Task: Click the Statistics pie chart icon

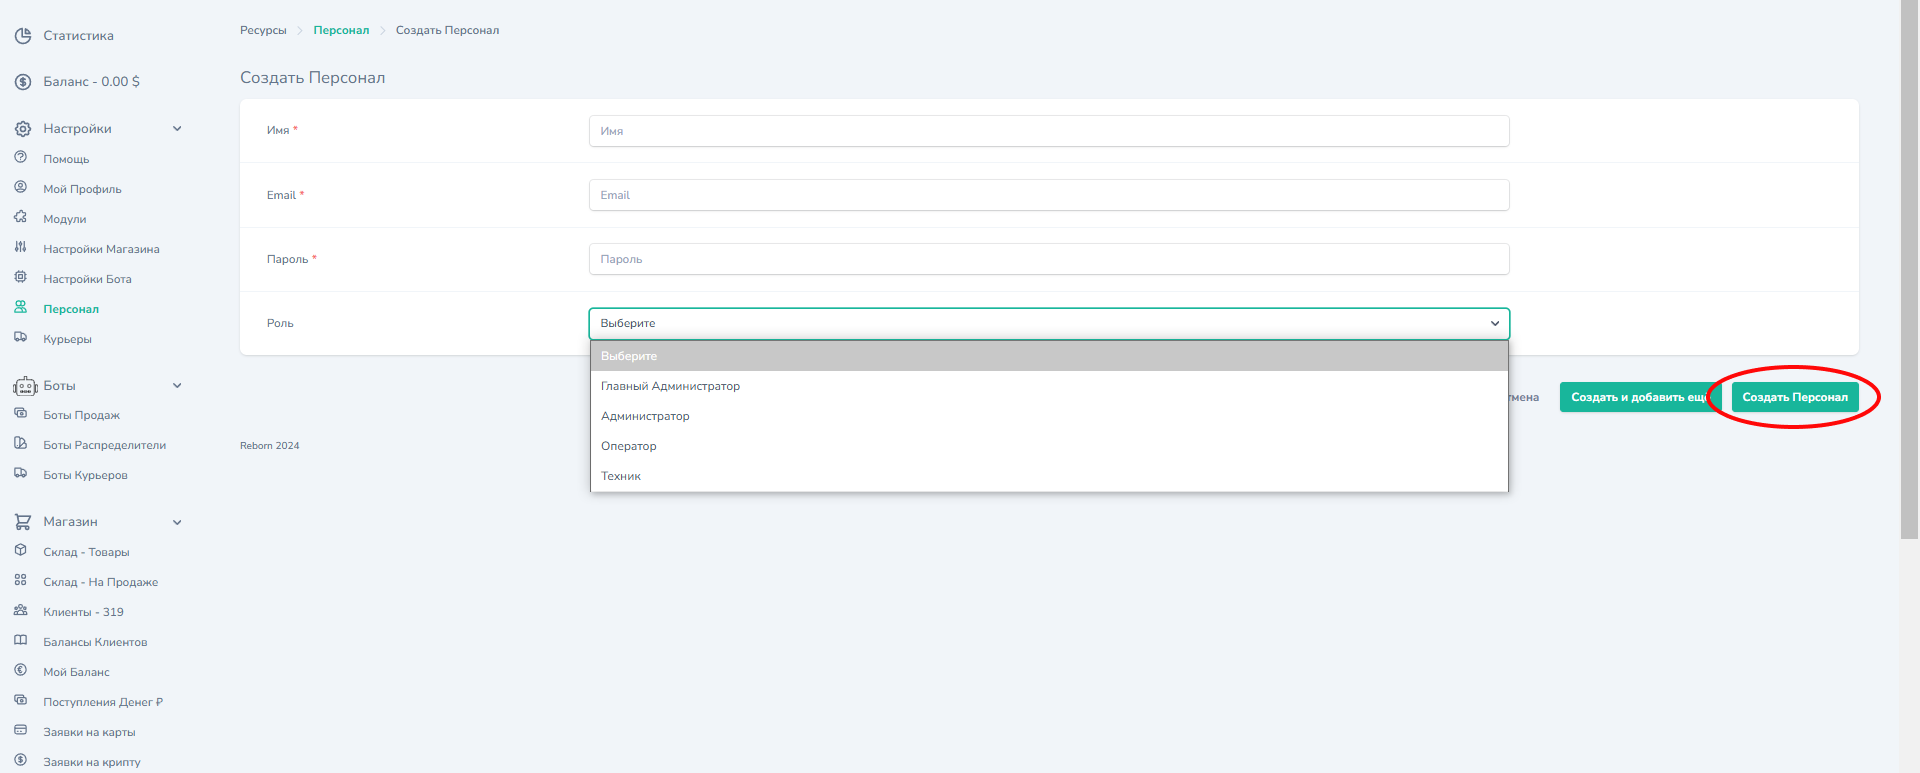Action: click(23, 36)
